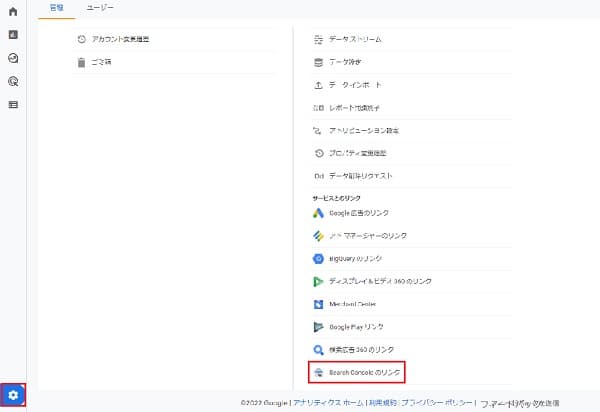
Task: Switch to the ユーザー tab
Action: [100, 8]
